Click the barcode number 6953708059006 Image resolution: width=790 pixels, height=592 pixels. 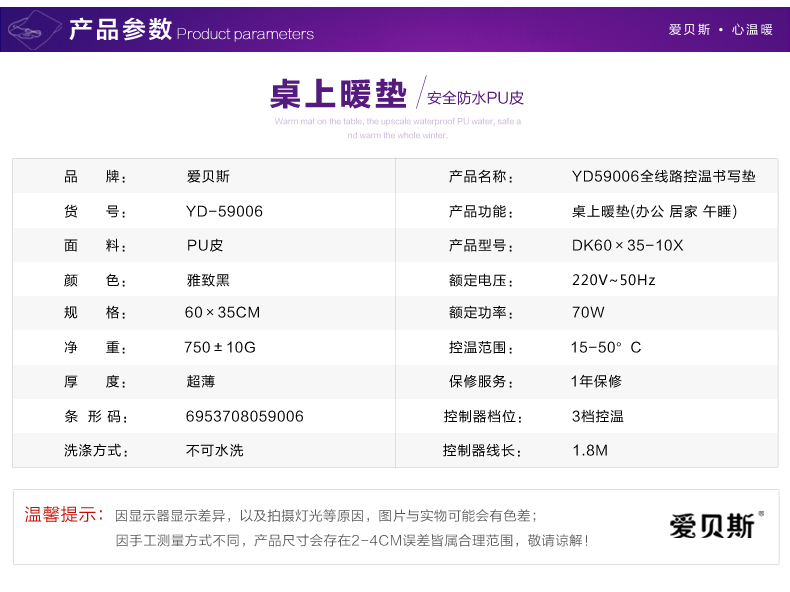coord(244,416)
